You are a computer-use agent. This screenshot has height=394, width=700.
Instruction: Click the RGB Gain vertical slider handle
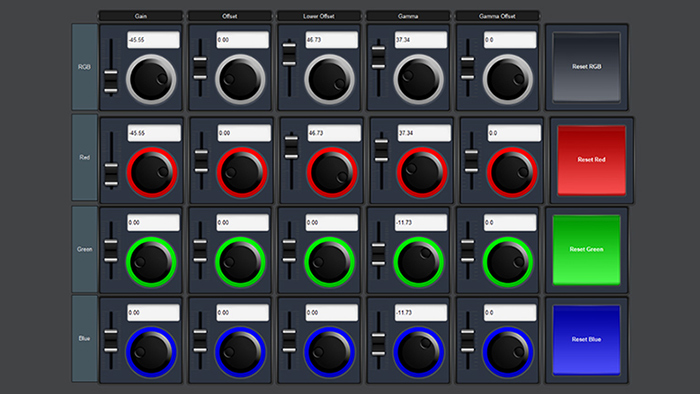pyautogui.click(x=111, y=81)
